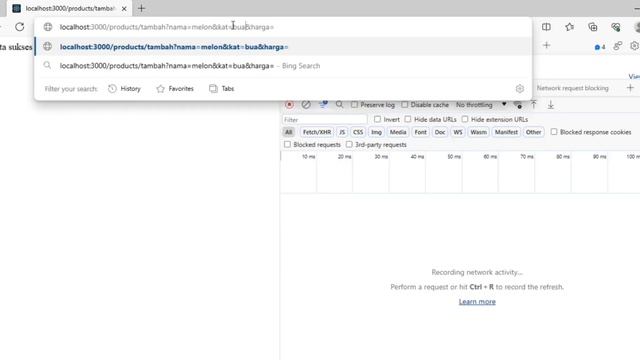Image resolution: width=640 pixels, height=360 pixels.
Task: Check Blocked response cookies
Action: [554, 132]
